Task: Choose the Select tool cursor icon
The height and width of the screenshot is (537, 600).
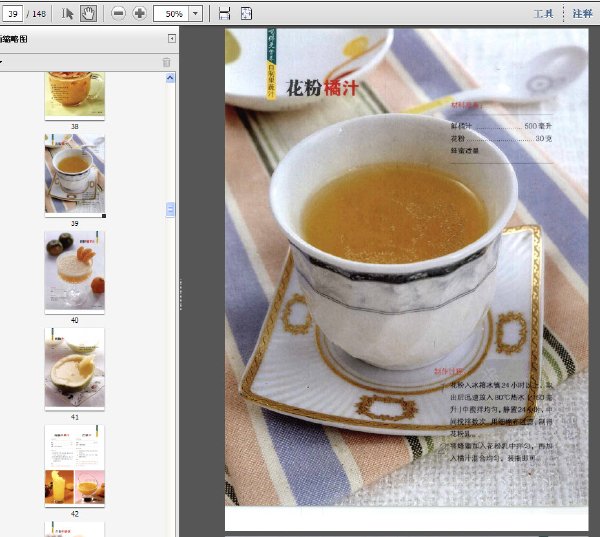Action: tap(67, 14)
